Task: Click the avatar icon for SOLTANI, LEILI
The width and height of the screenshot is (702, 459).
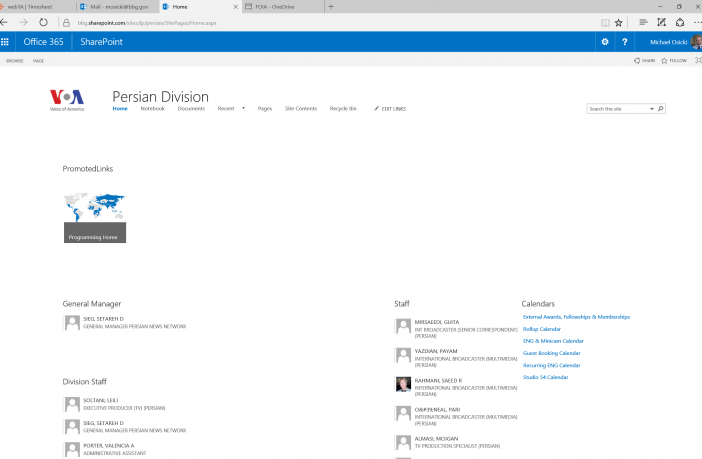Action: [72, 404]
